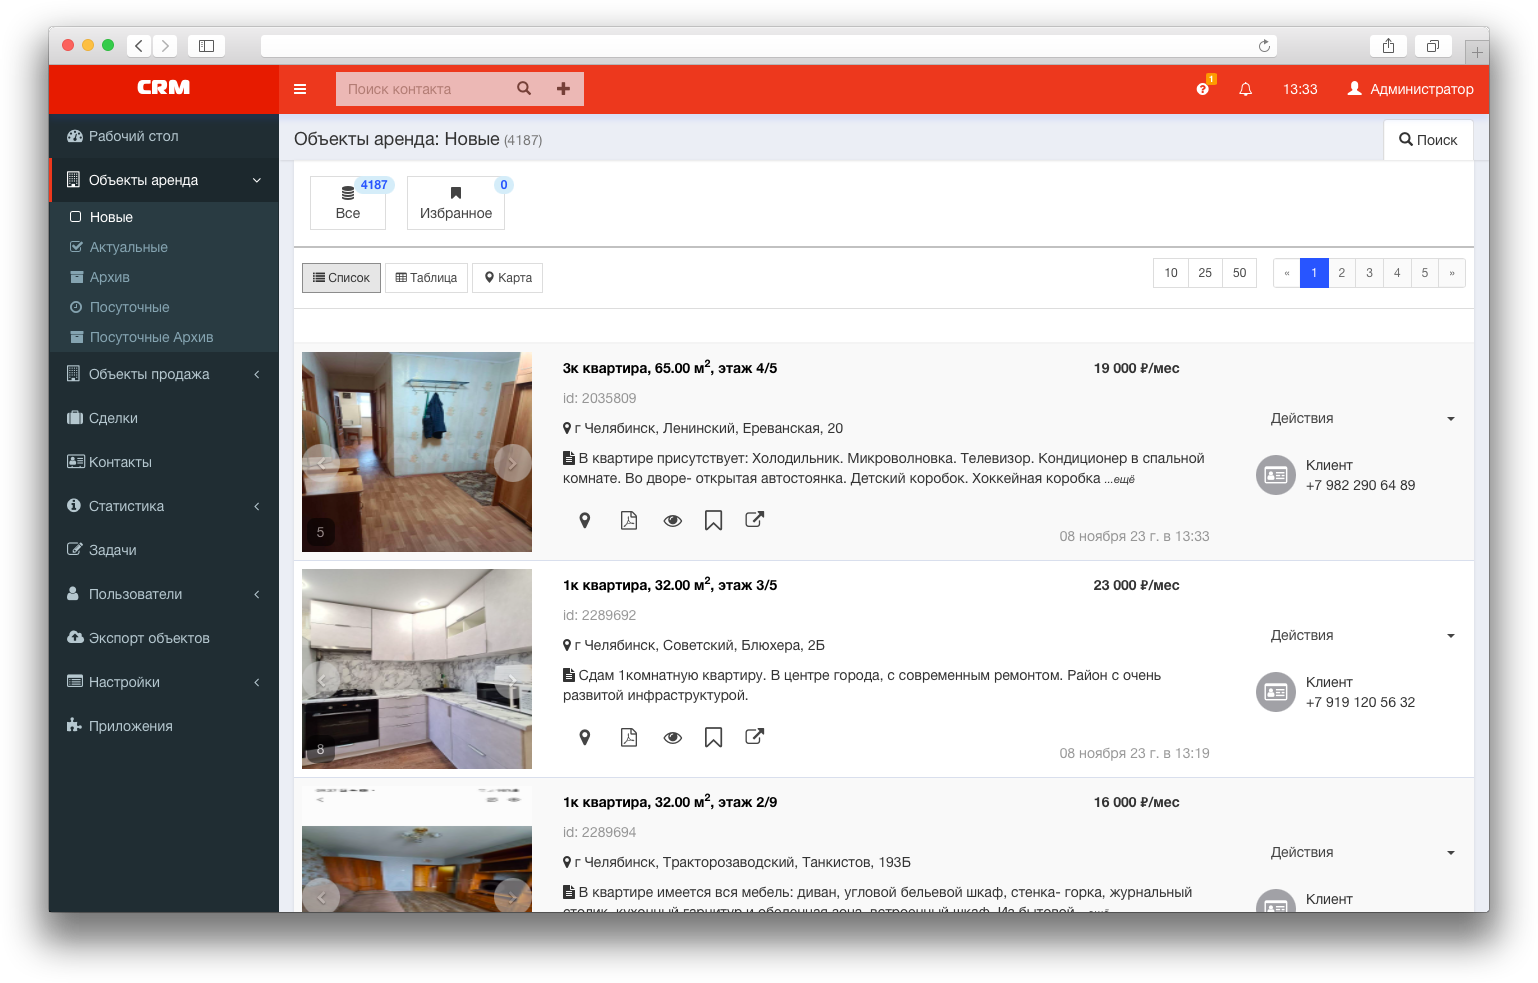Image resolution: width=1538 pixels, height=983 pixels.
Task: Expand Объекты продажа section
Action: (164, 374)
